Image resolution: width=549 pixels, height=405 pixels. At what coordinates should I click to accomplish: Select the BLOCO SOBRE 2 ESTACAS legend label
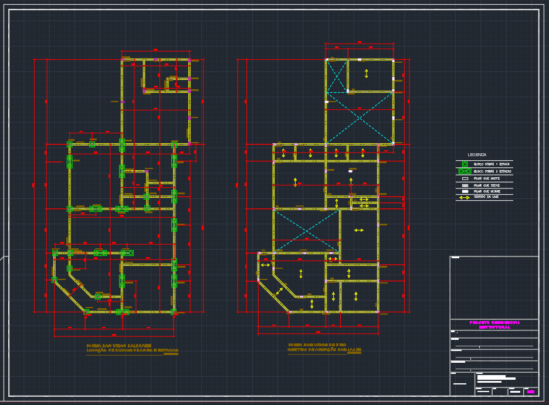coord(492,172)
